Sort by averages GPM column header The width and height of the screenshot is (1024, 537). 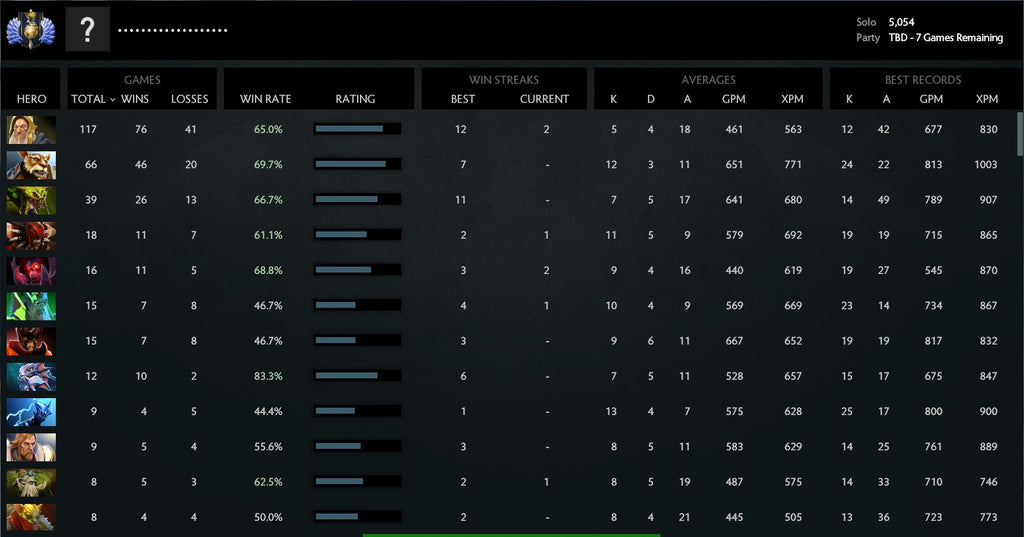point(733,99)
